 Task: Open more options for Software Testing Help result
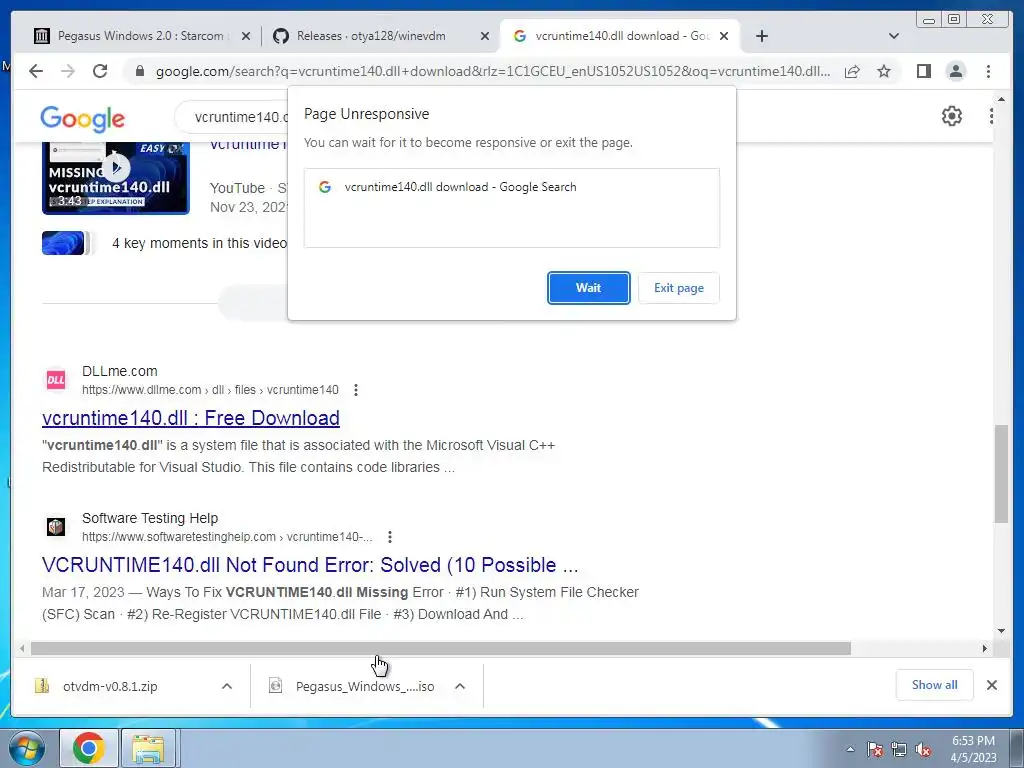(x=389, y=537)
